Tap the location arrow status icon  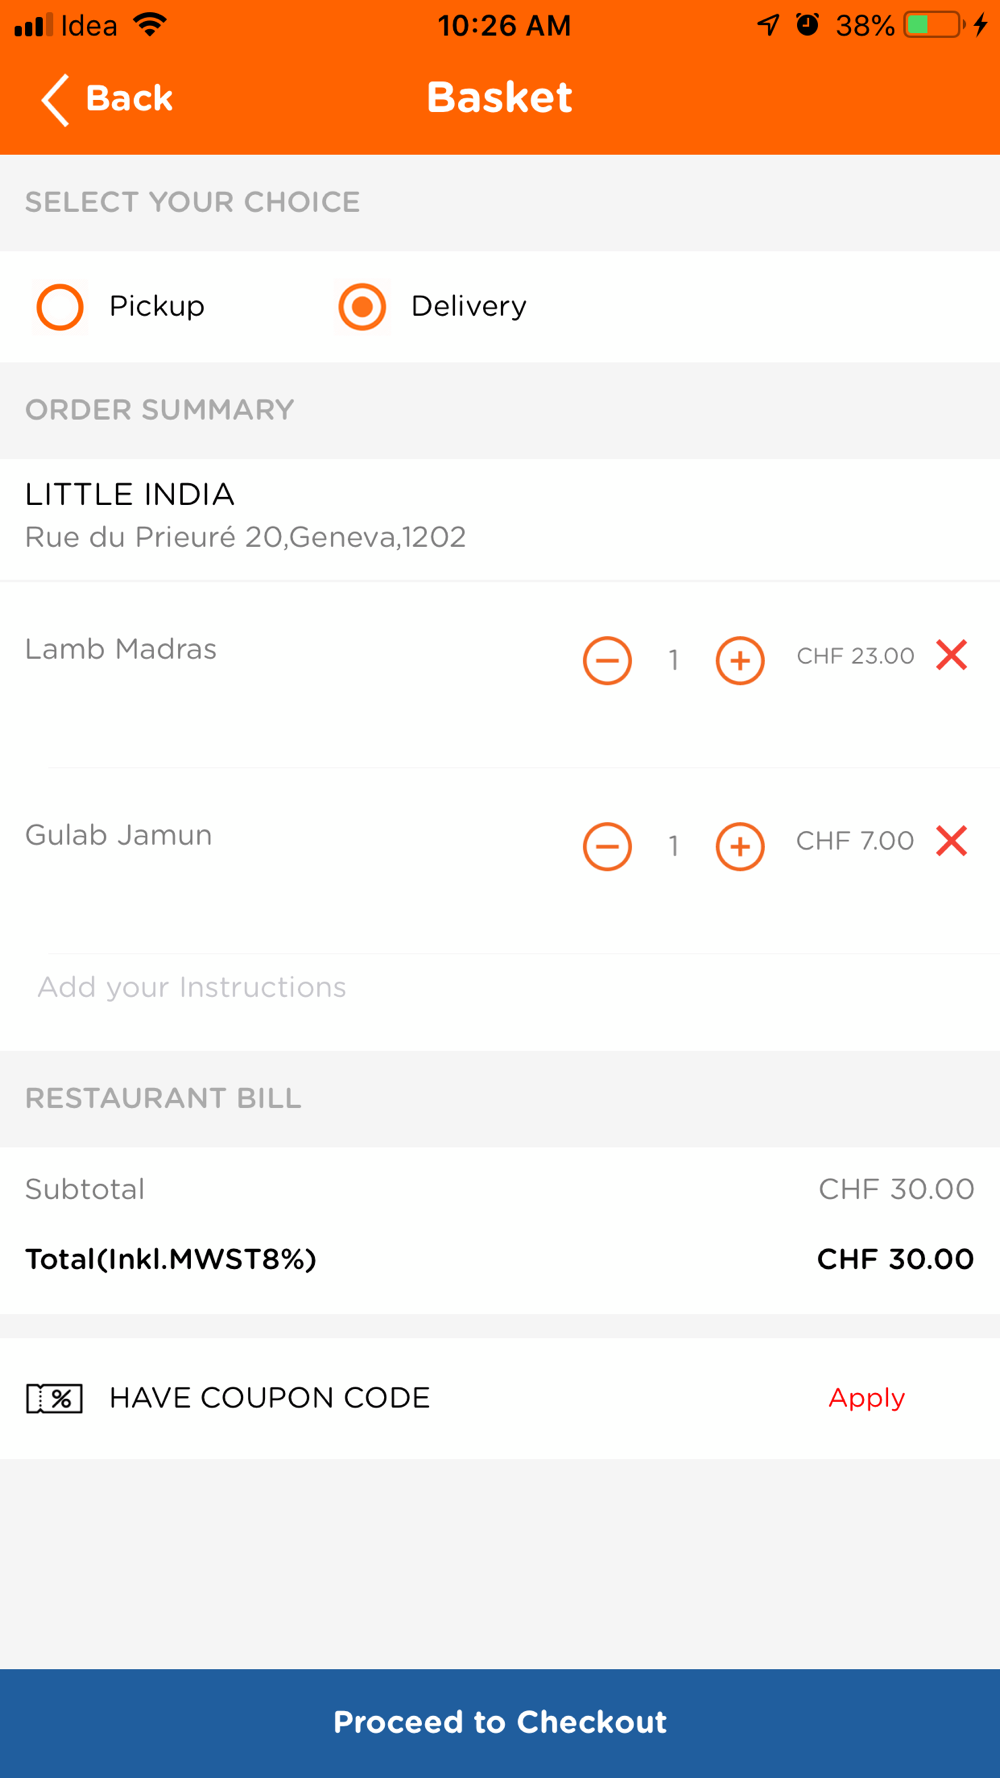tap(768, 25)
